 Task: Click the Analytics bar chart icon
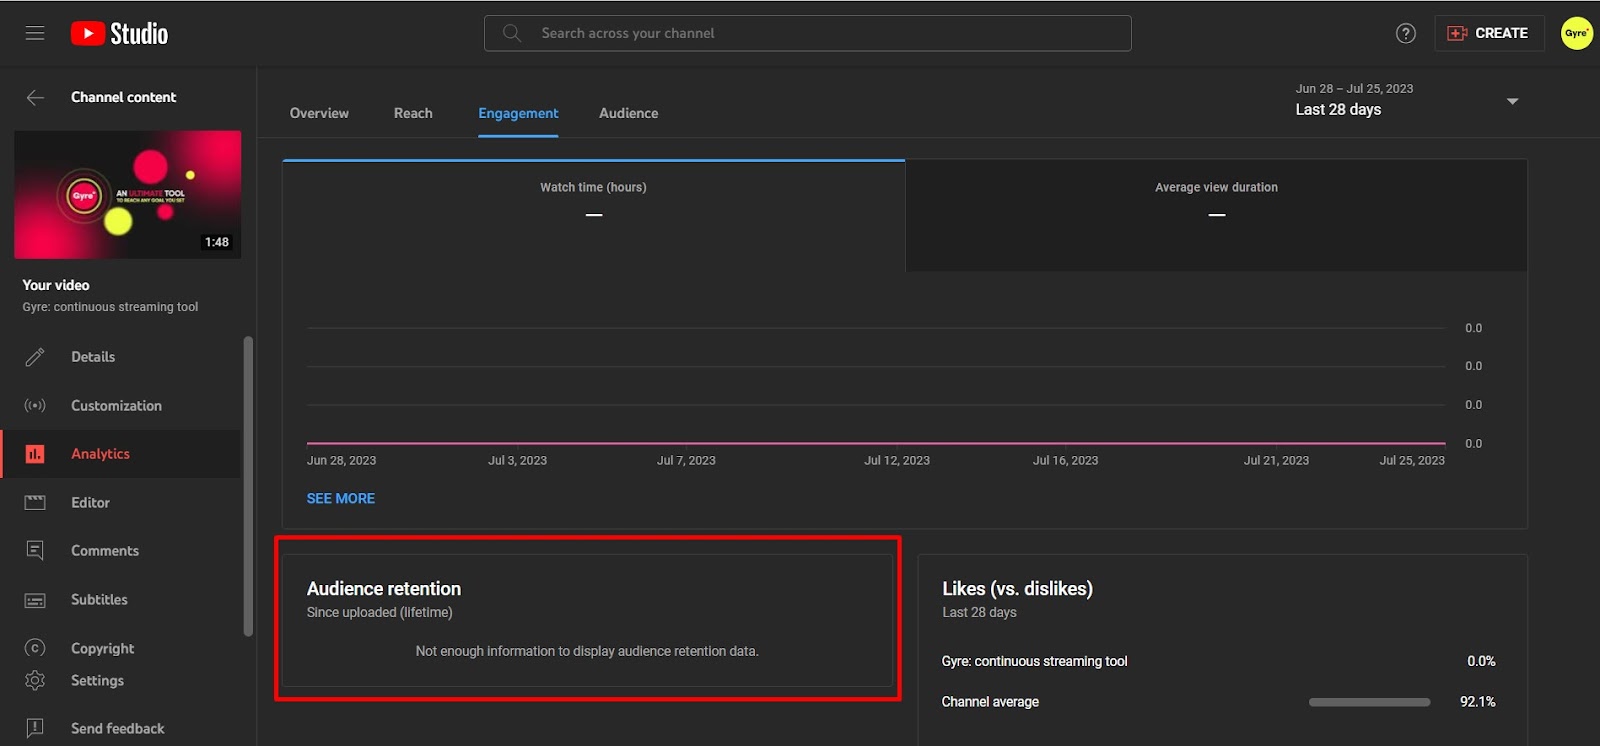coord(35,454)
